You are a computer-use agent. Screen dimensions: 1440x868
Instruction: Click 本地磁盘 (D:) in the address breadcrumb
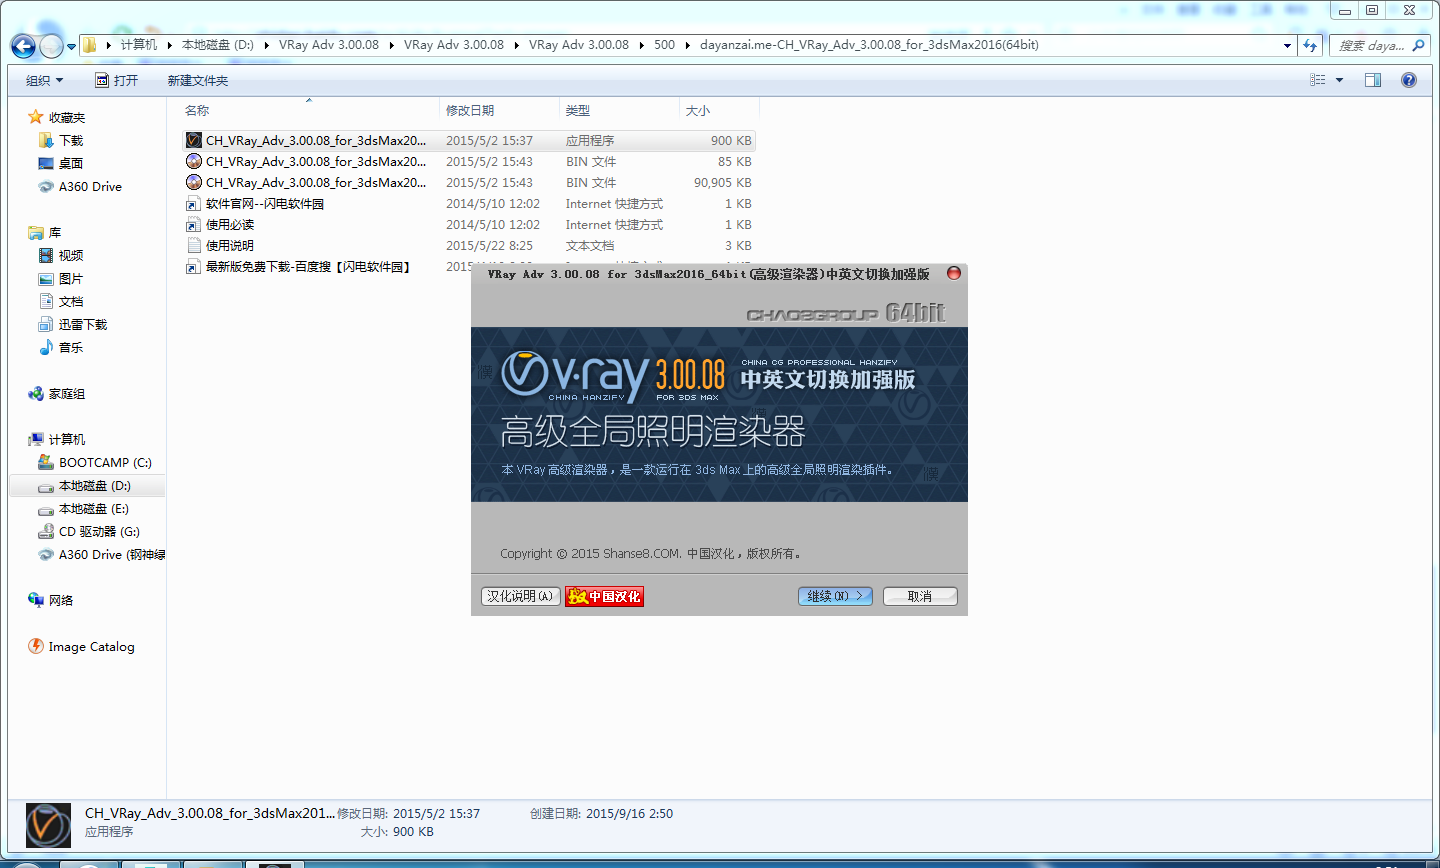click(x=217, y=45)
